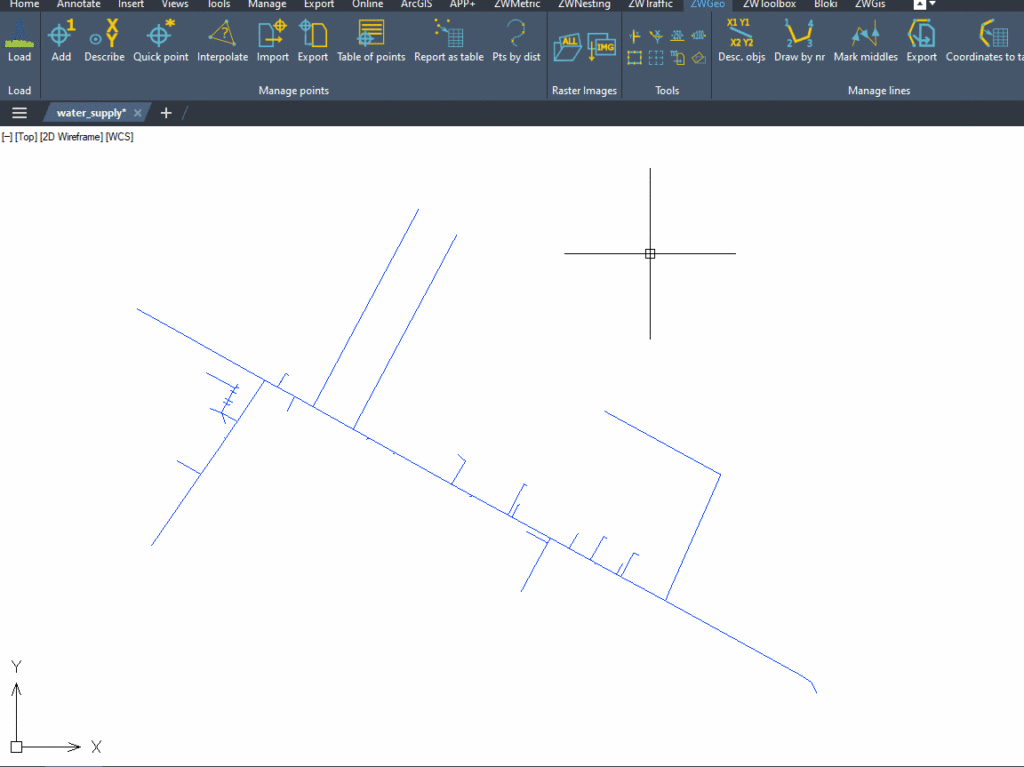
Task: Open the Coordinates to table tool
Action: coord(984,41)
